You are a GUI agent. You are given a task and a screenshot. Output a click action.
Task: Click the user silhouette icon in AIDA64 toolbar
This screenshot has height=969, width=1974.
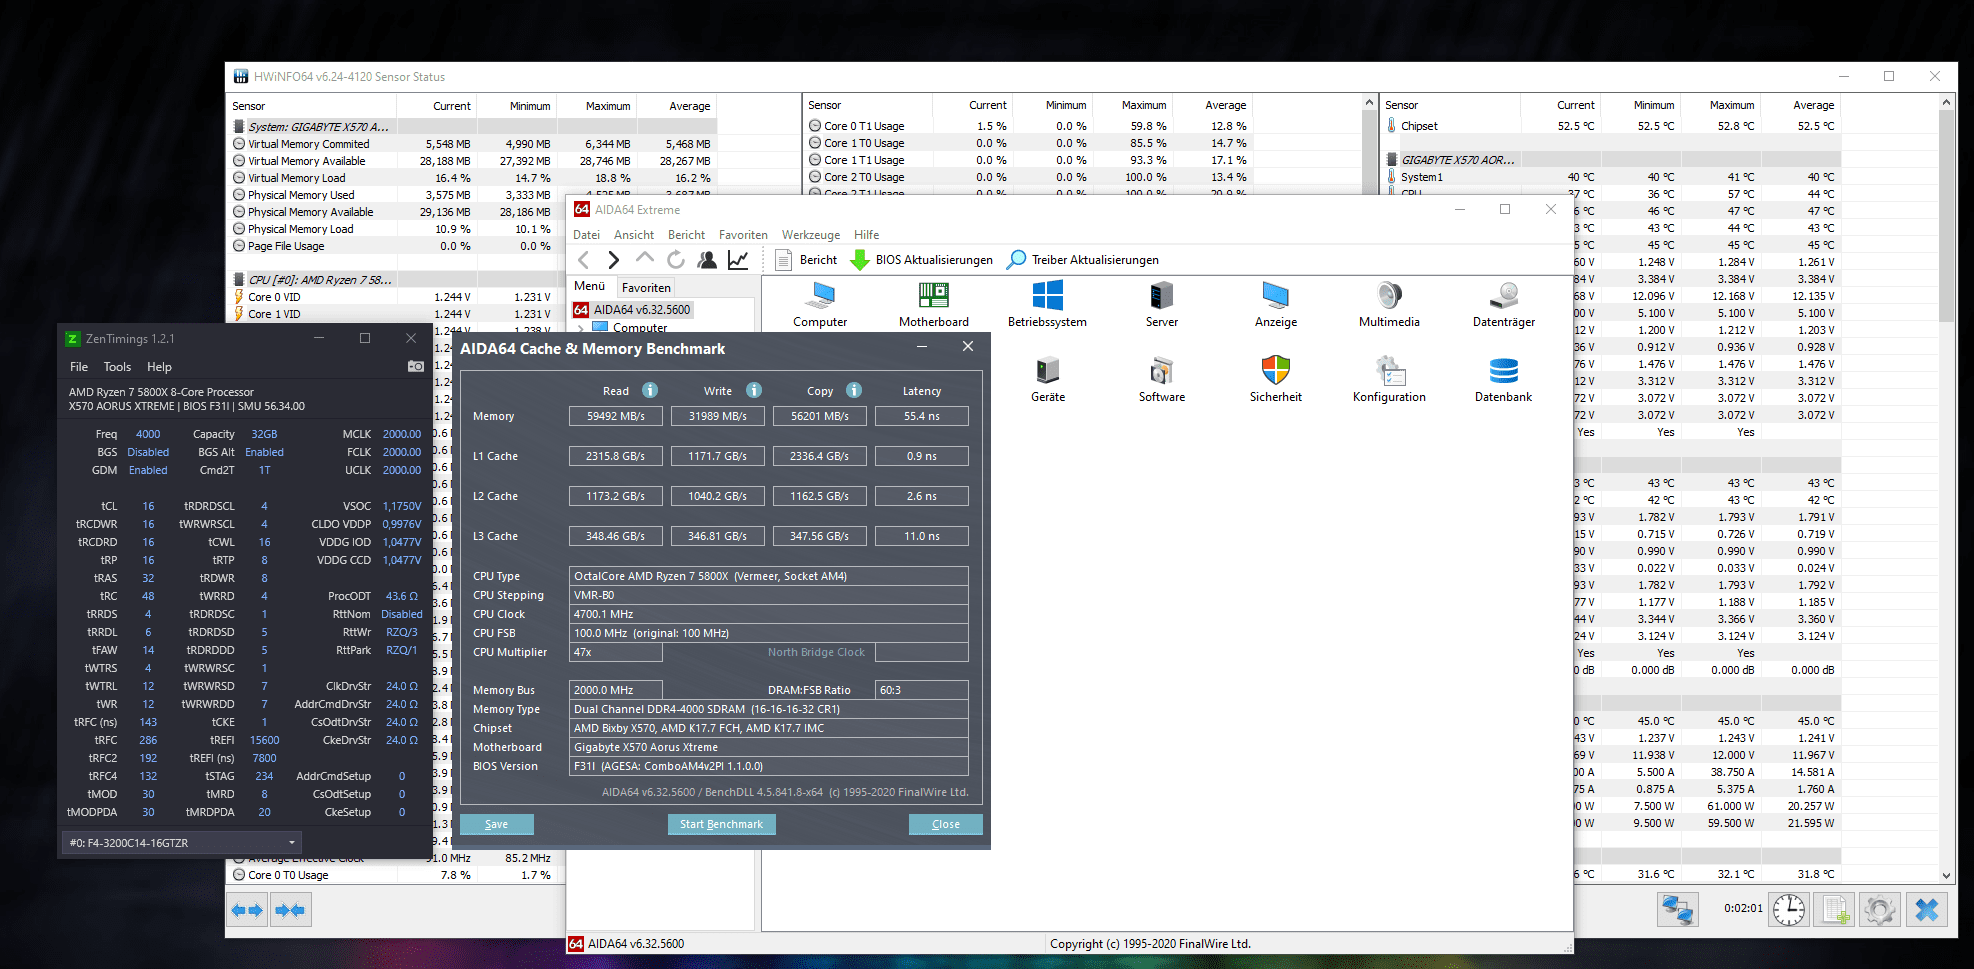707,260
